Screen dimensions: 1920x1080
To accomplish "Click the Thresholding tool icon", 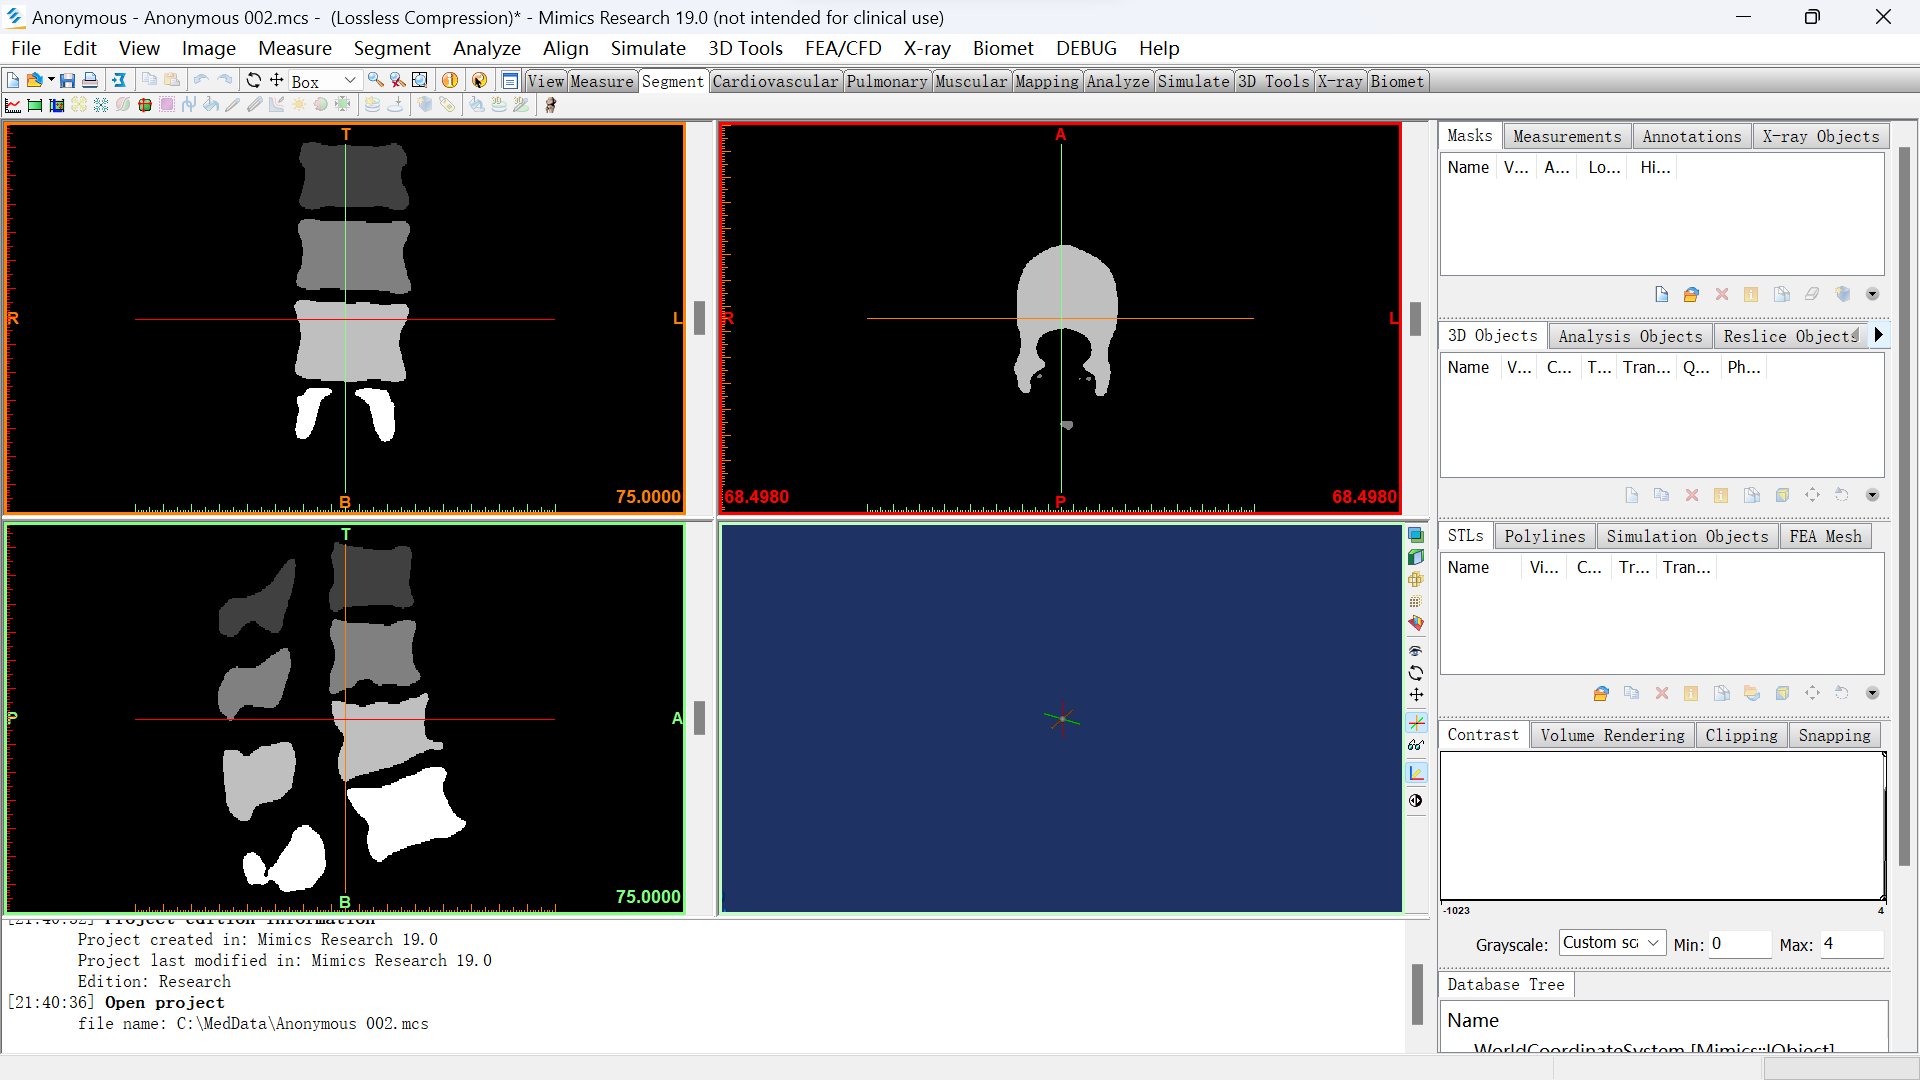I will (x=35, y=105).
